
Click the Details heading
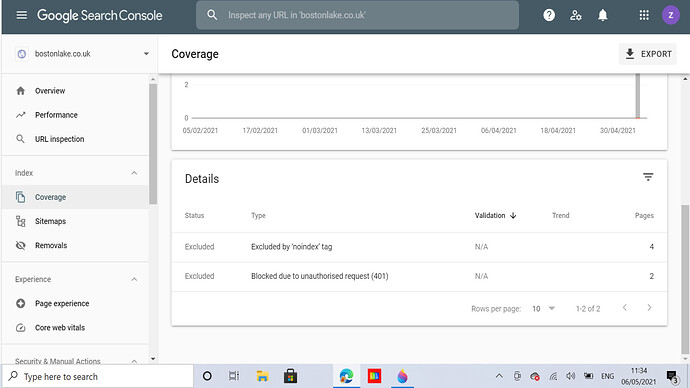click(202, 179)
